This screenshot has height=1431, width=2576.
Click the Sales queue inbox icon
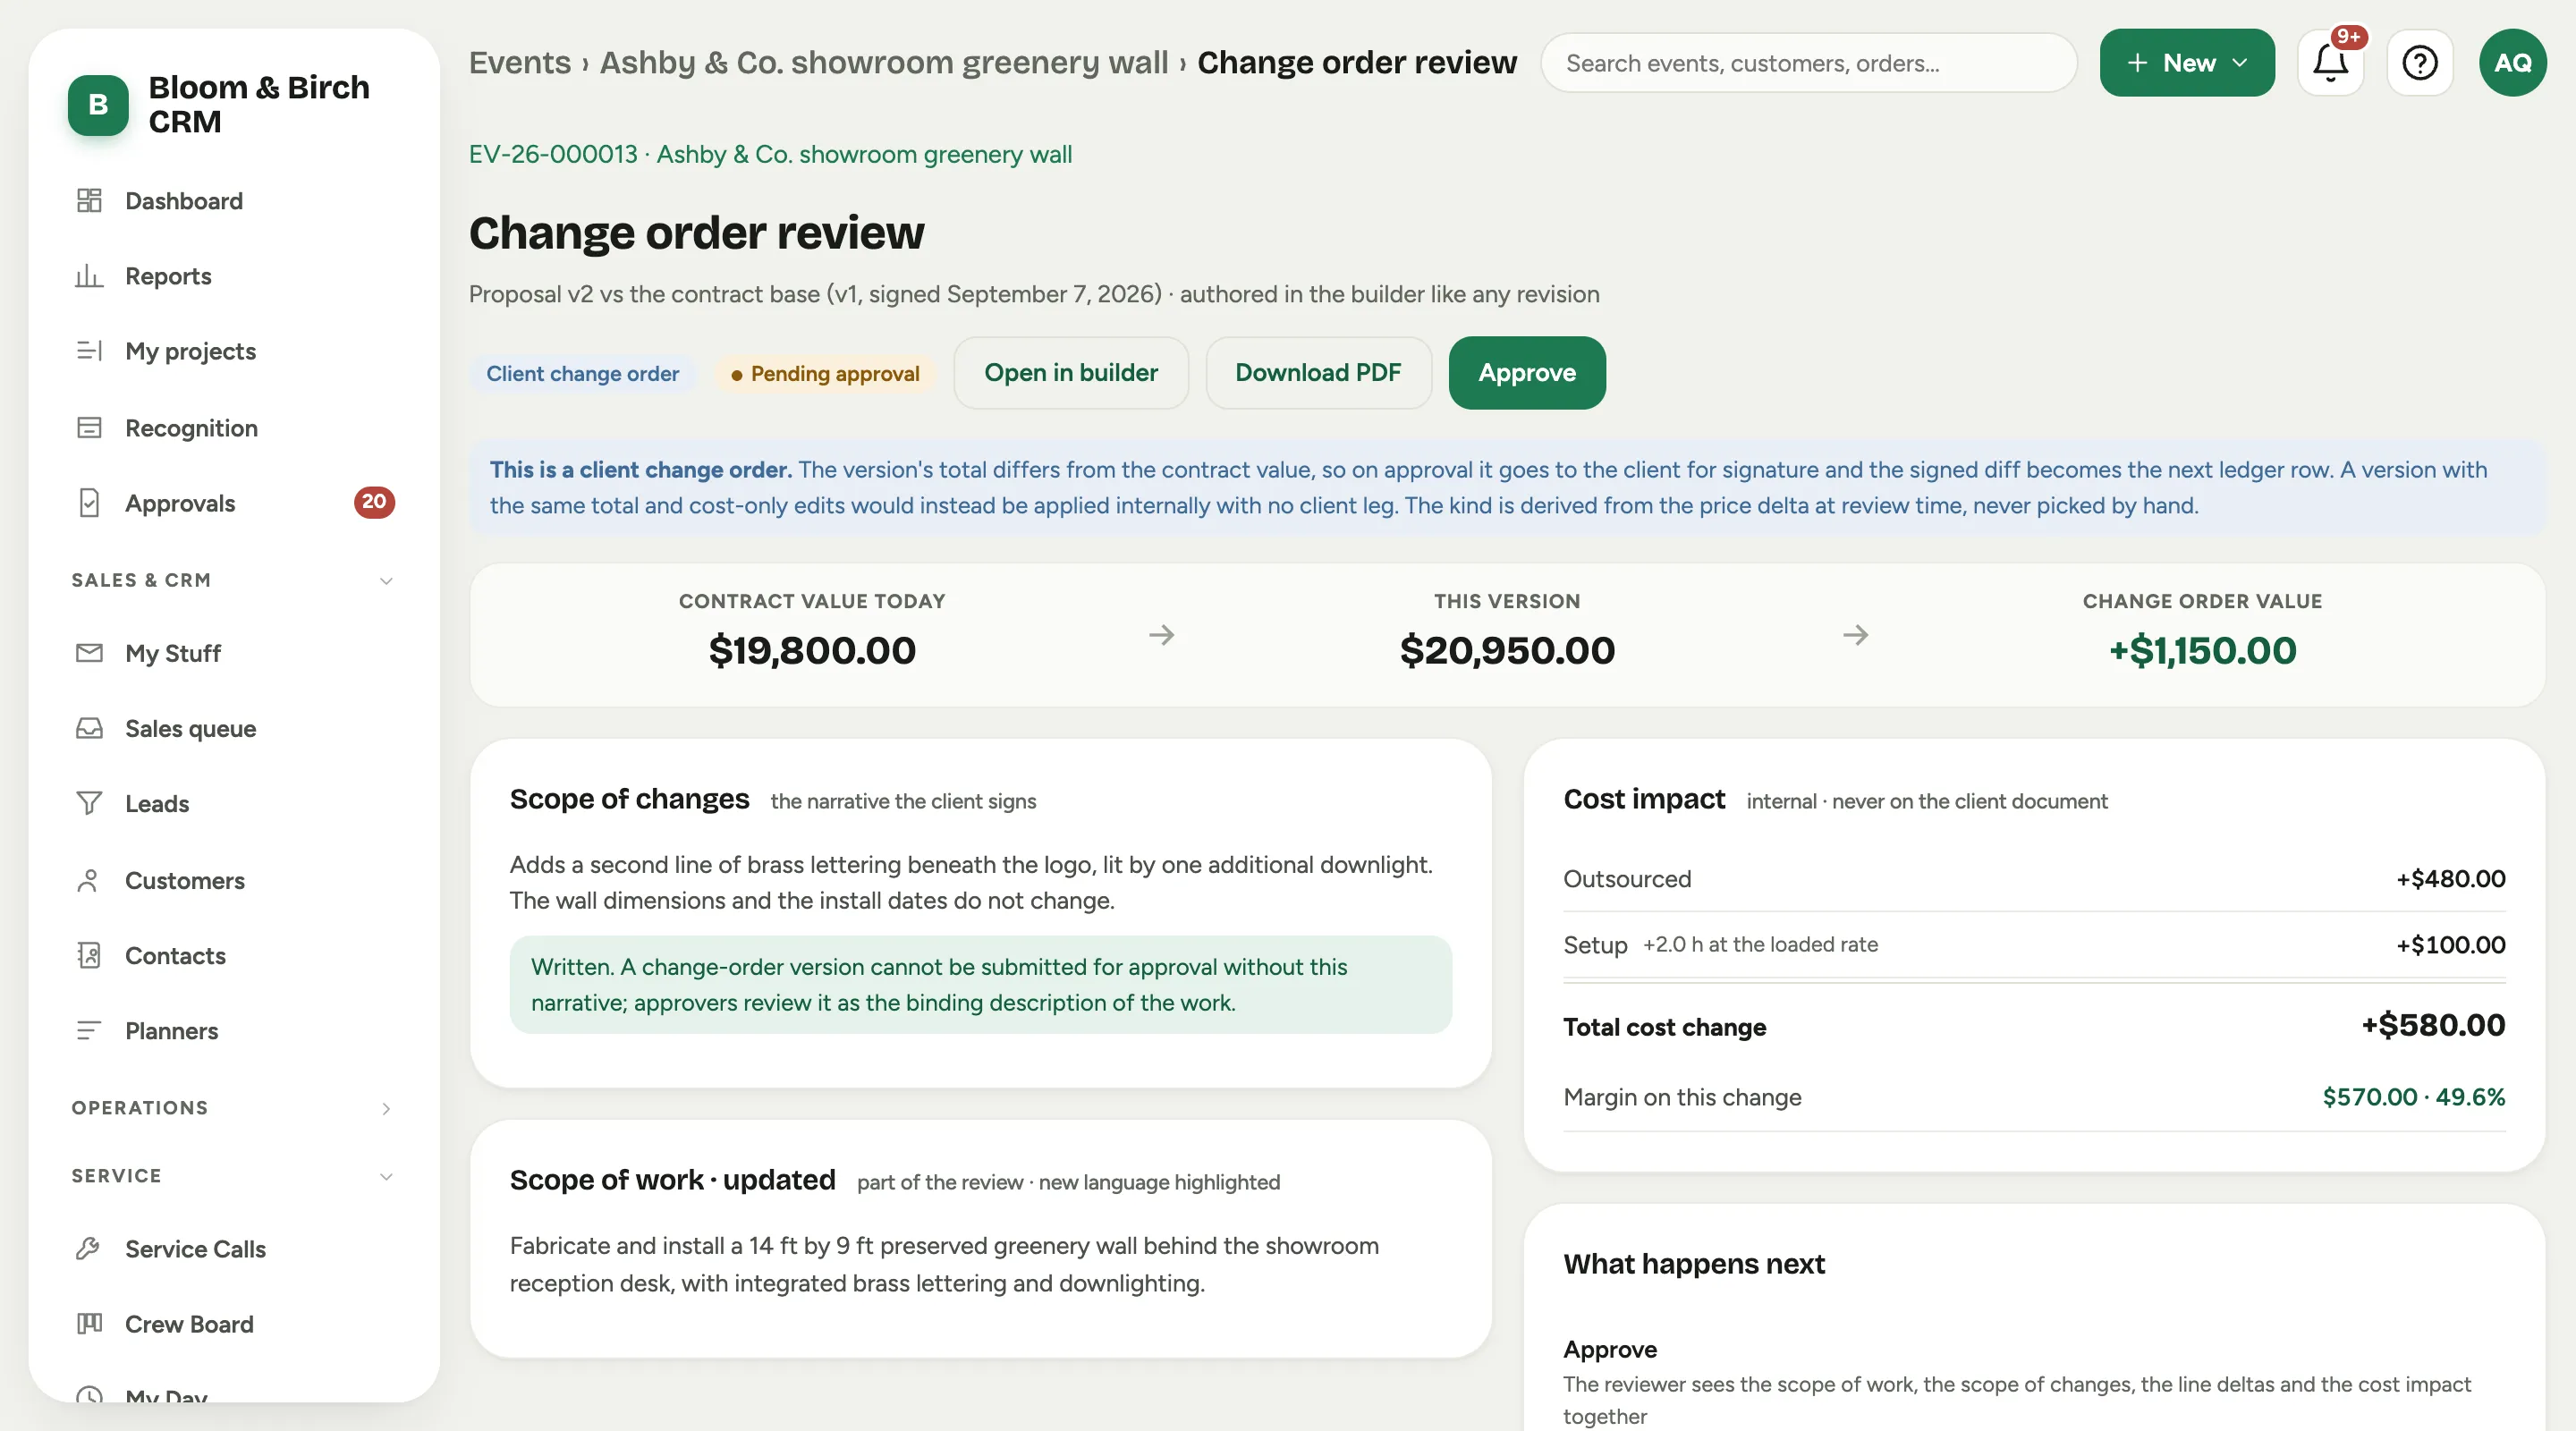click(89, 728)
